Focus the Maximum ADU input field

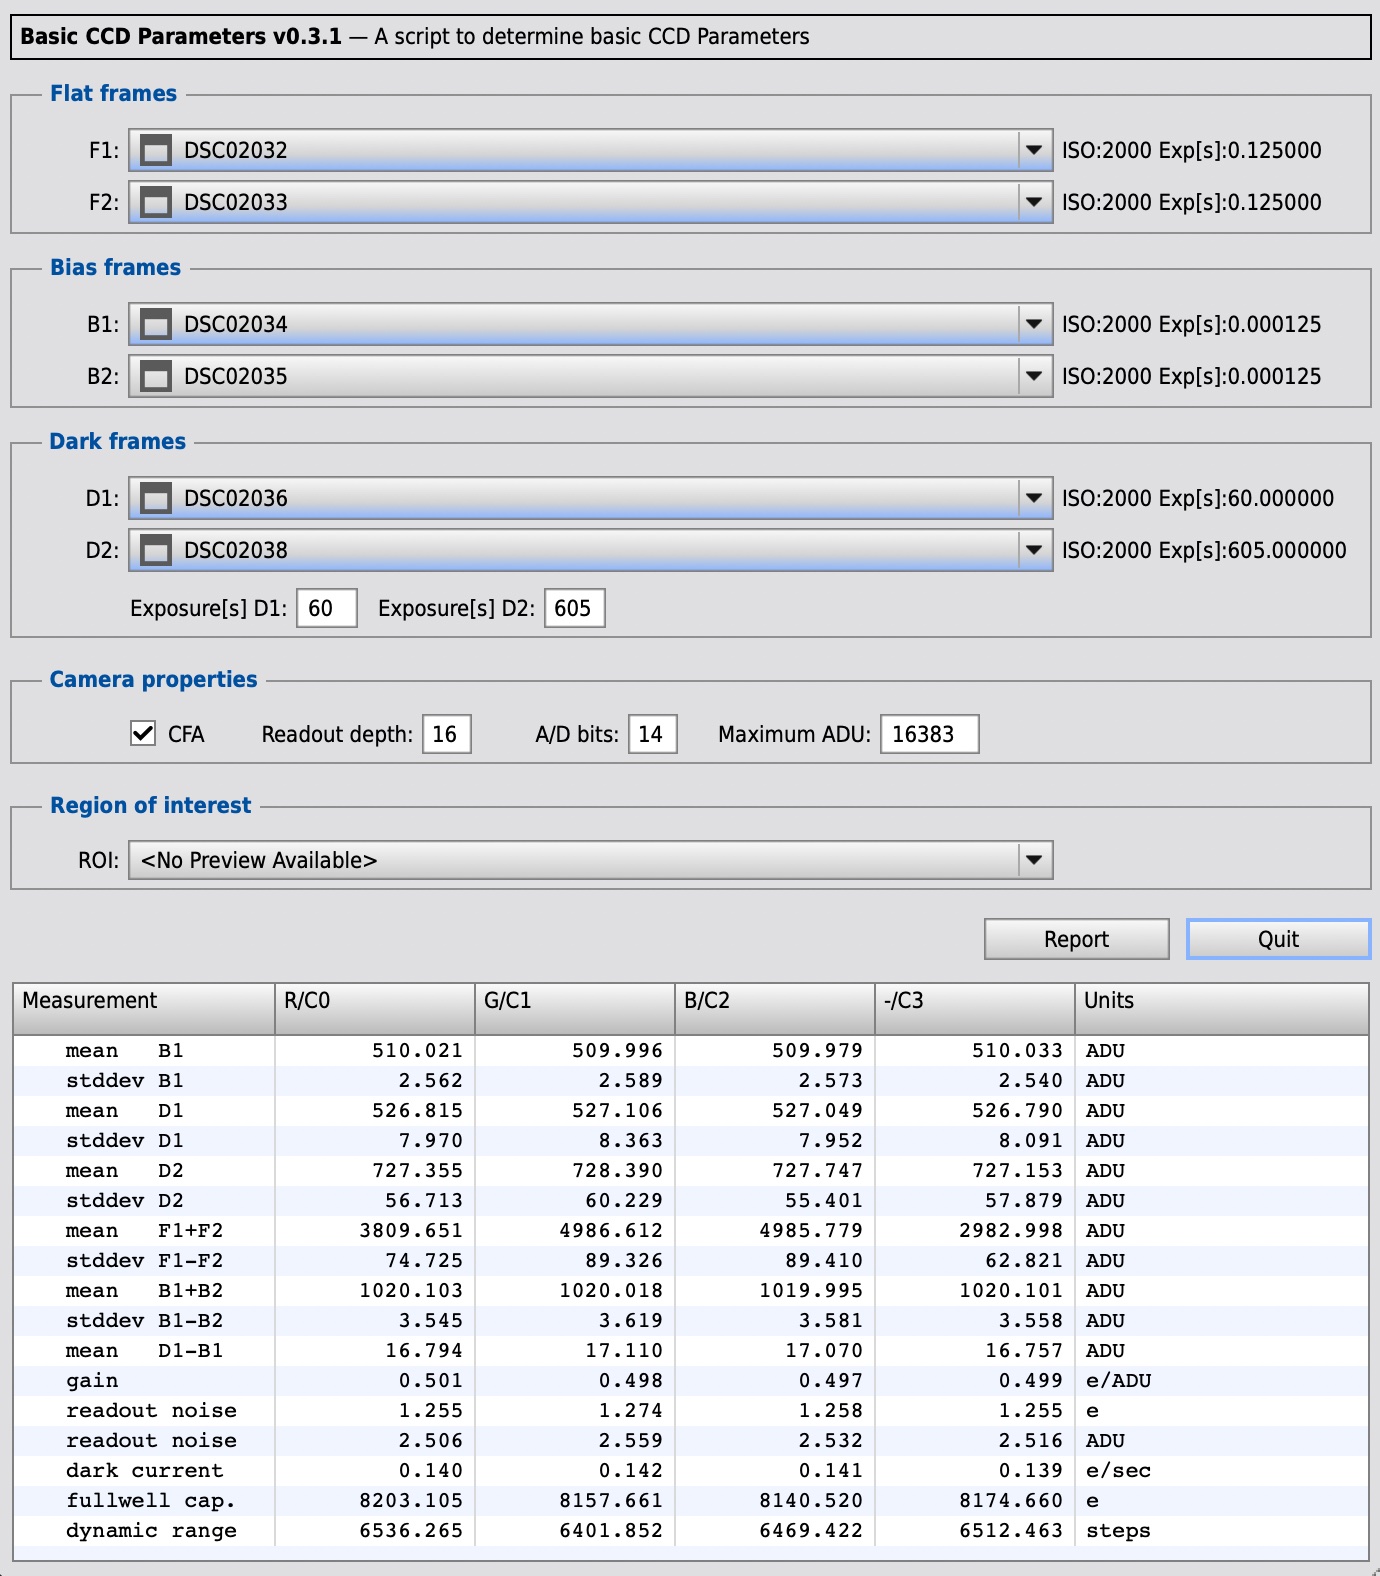[x=928, y=734]
